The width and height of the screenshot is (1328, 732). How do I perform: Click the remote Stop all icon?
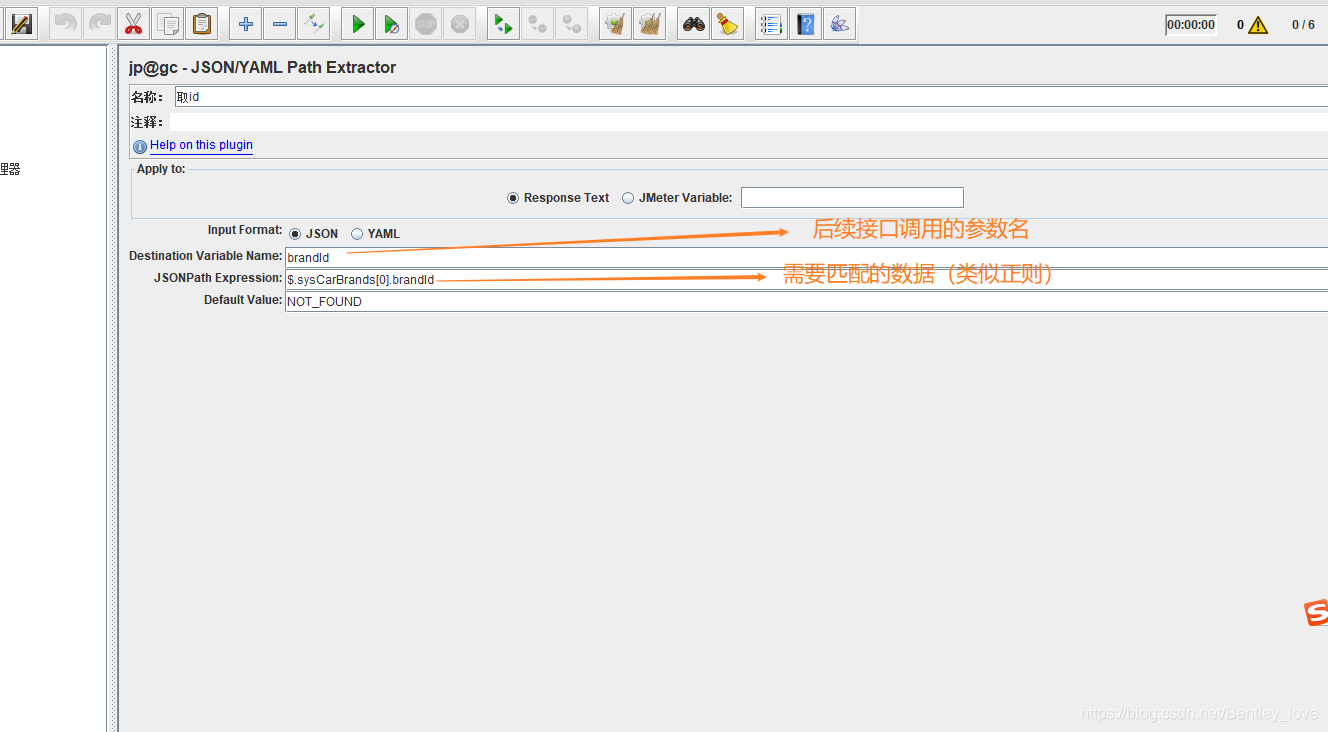[538, 24]
